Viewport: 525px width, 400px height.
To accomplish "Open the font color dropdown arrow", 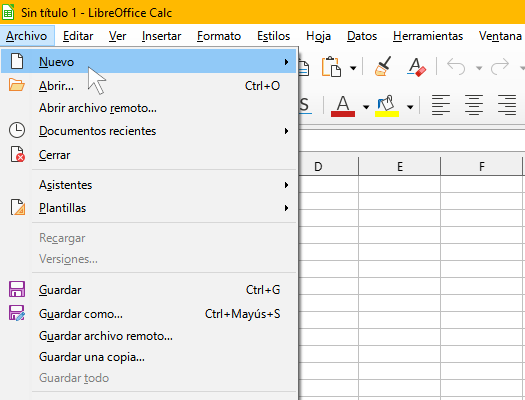I will (366, 107).
